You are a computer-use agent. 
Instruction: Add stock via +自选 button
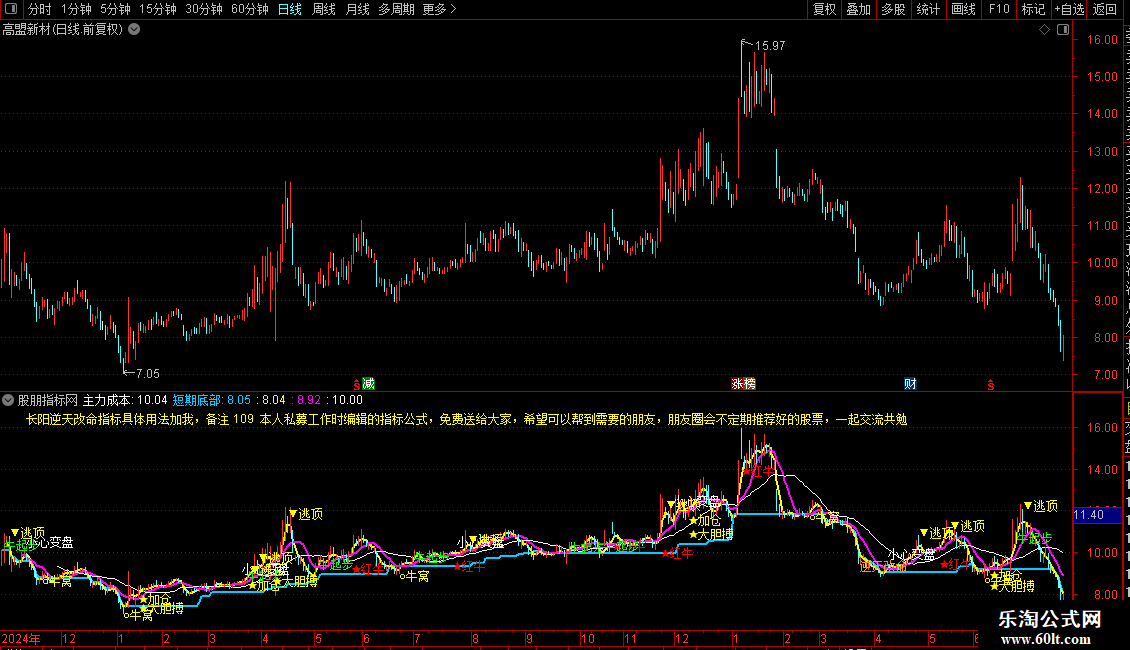1069,9
